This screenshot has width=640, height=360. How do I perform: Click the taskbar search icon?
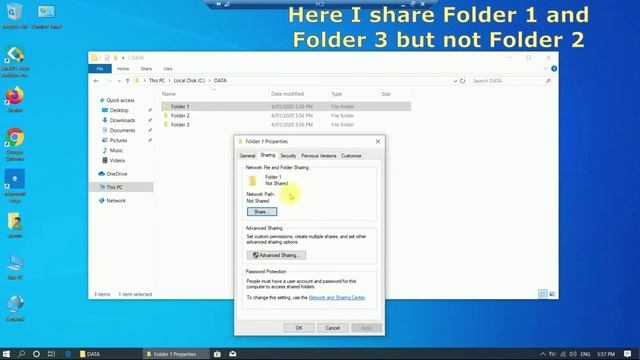[x=21, y=354]
